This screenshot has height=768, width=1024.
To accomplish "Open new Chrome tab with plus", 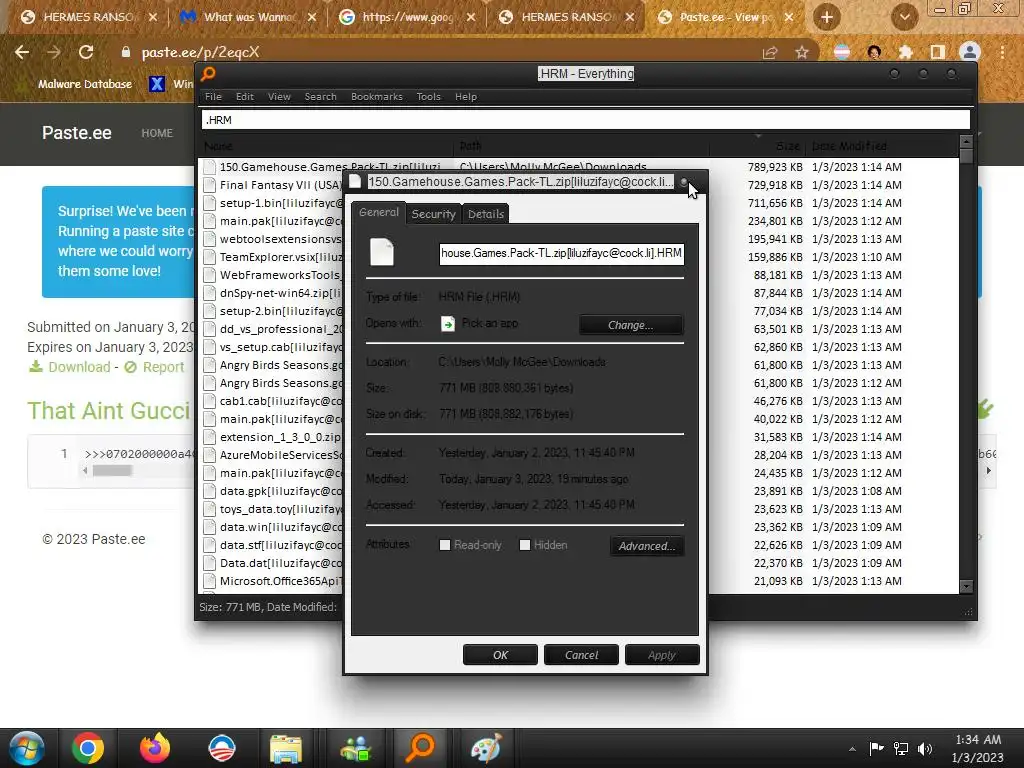I will pyautogui.click(x=827, y=17).
